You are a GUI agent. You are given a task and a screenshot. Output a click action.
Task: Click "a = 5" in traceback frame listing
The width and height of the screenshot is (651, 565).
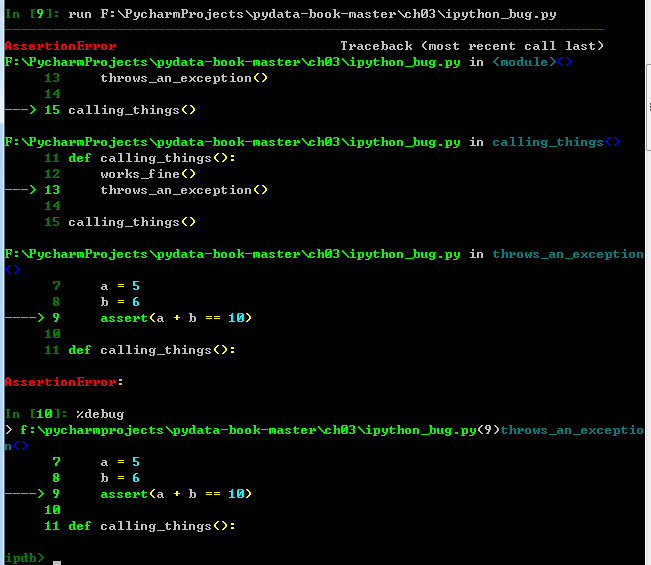point(120,286)
